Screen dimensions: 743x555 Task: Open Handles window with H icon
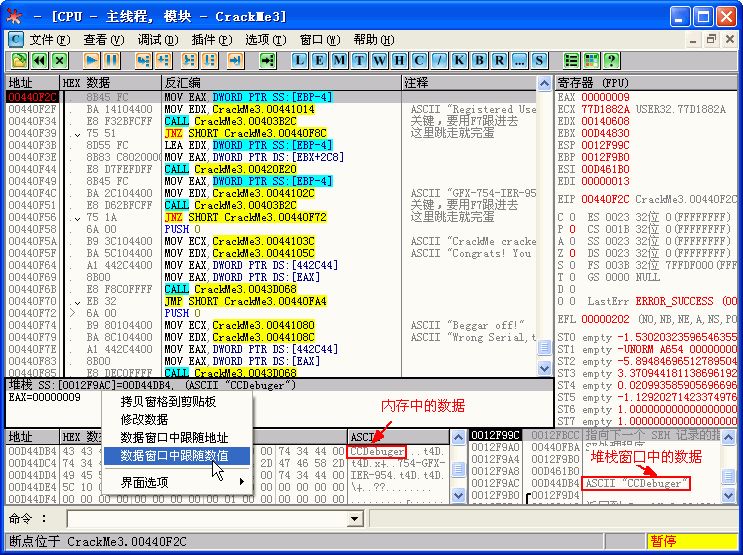coord(399,61)
